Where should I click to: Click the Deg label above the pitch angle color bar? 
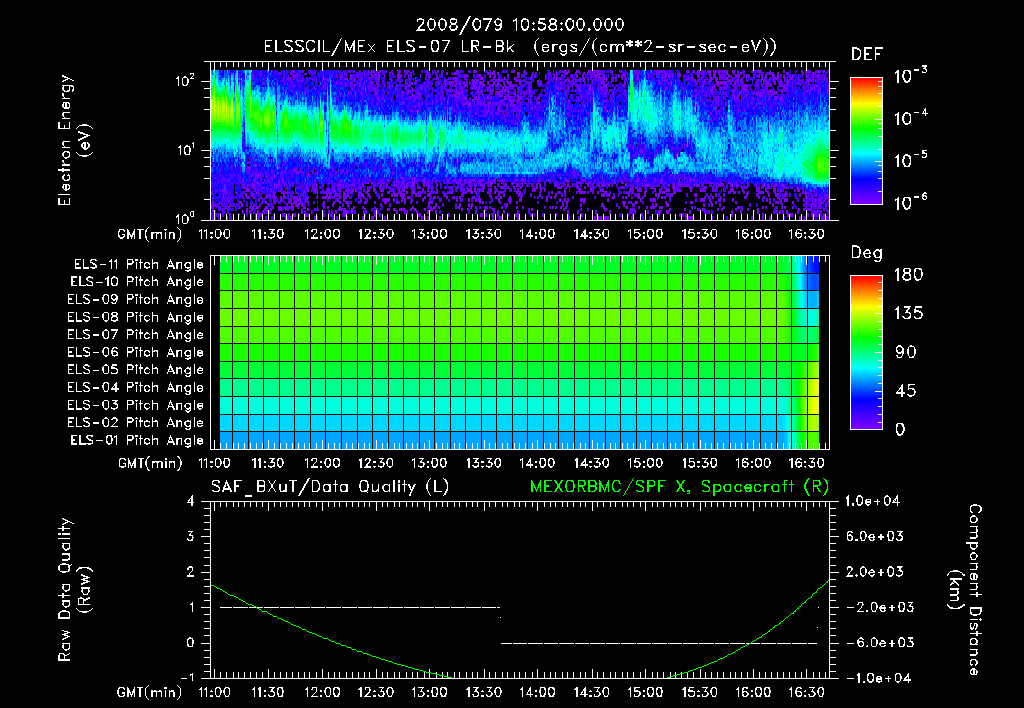coord(867,253)
